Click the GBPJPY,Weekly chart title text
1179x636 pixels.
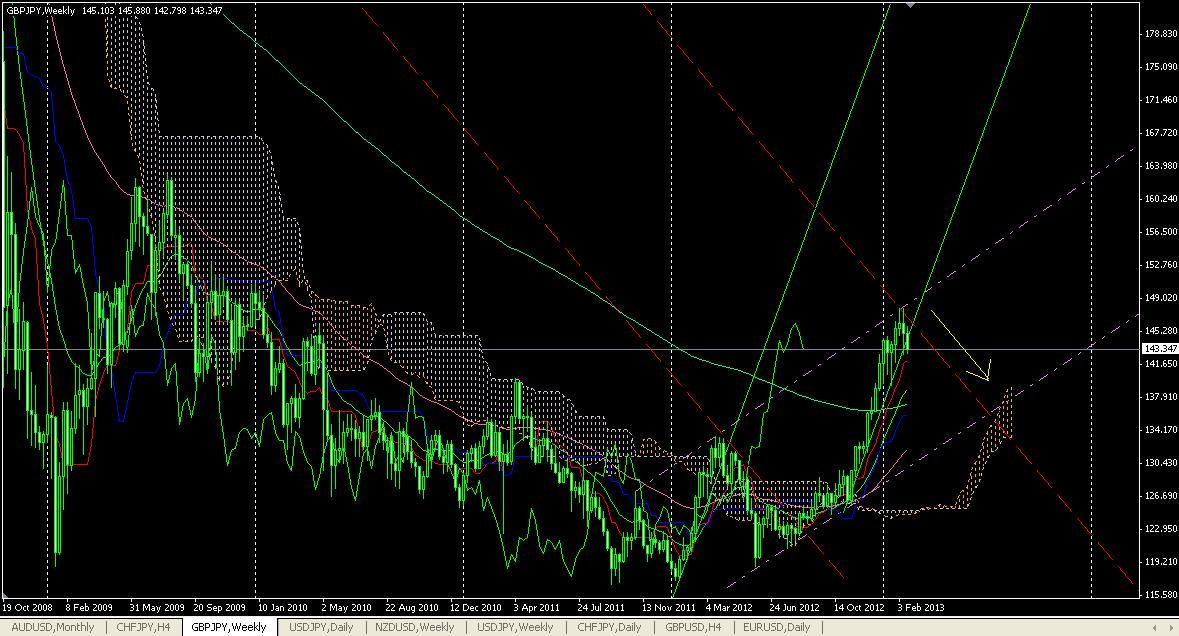pos(41,11)
